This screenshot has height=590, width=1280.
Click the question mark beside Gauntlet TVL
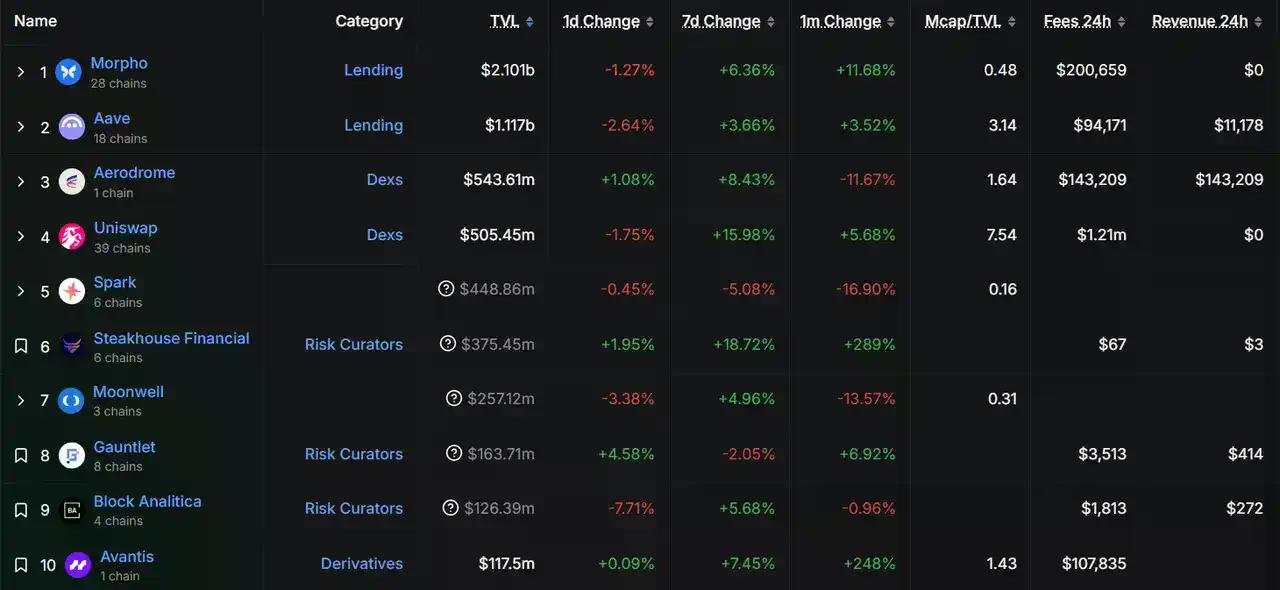tap(454, 453)
